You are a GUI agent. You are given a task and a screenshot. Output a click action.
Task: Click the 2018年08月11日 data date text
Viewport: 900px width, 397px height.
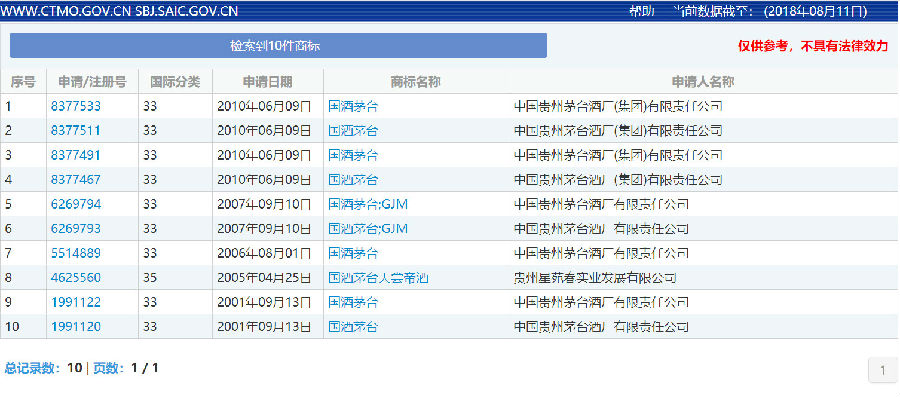tap(816, 11)
